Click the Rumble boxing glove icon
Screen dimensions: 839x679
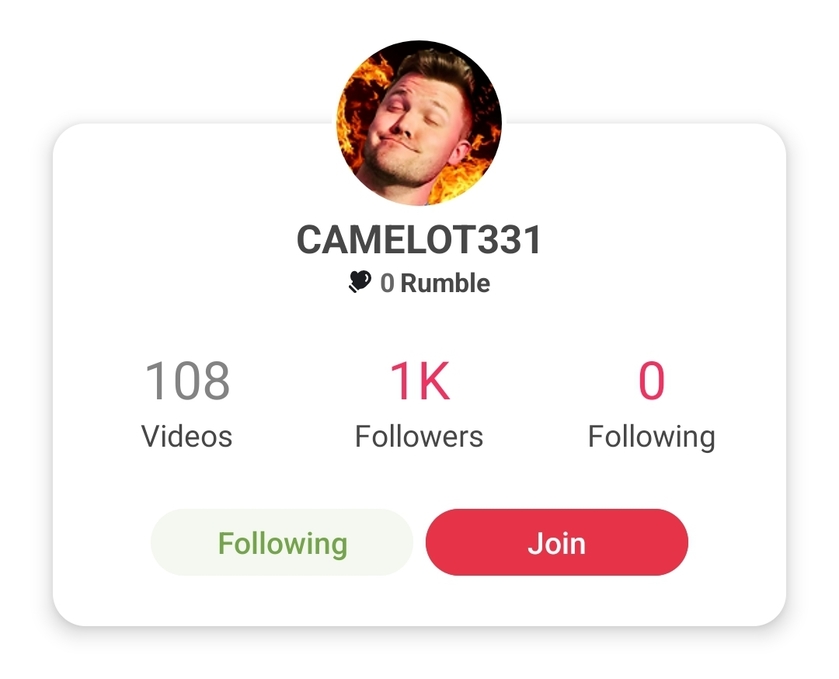(360, 281)
